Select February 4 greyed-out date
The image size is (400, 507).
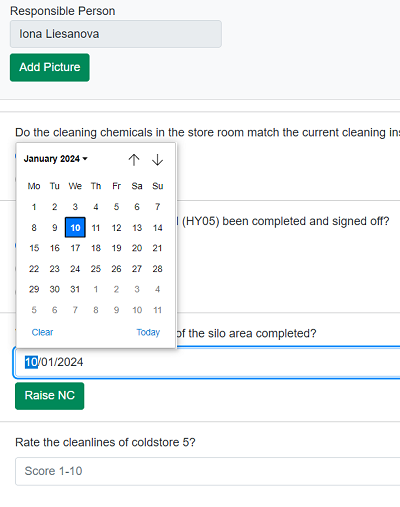click(158, 289)
